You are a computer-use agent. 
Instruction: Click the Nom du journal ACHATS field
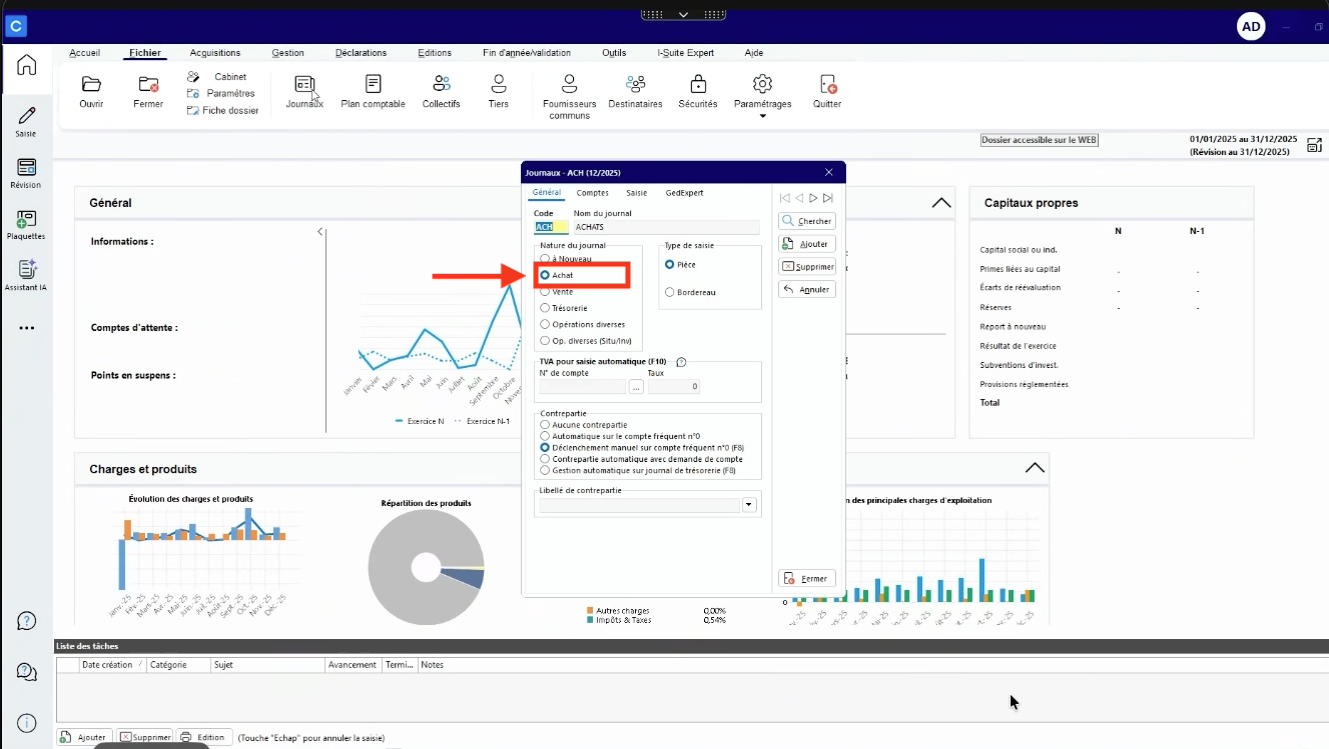click(666, 227)
